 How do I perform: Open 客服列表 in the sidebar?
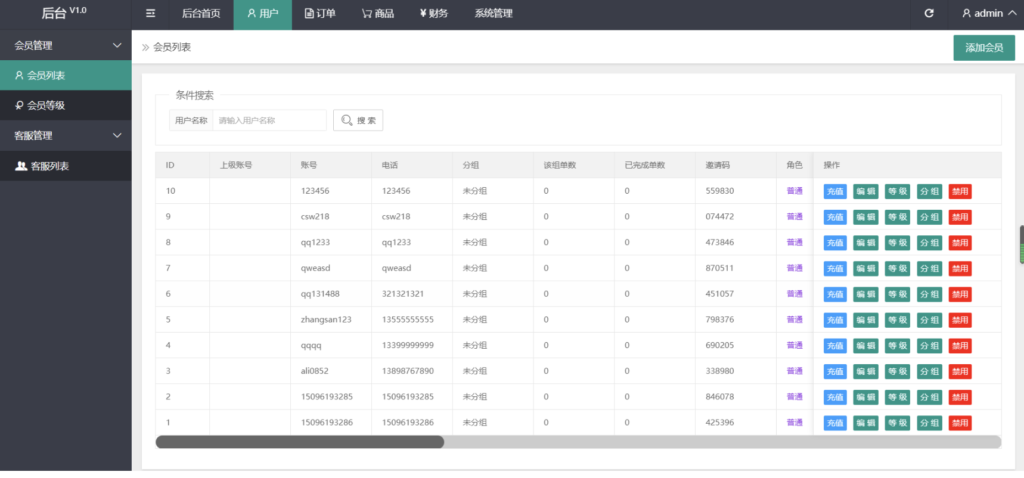(x=65, y=166)
